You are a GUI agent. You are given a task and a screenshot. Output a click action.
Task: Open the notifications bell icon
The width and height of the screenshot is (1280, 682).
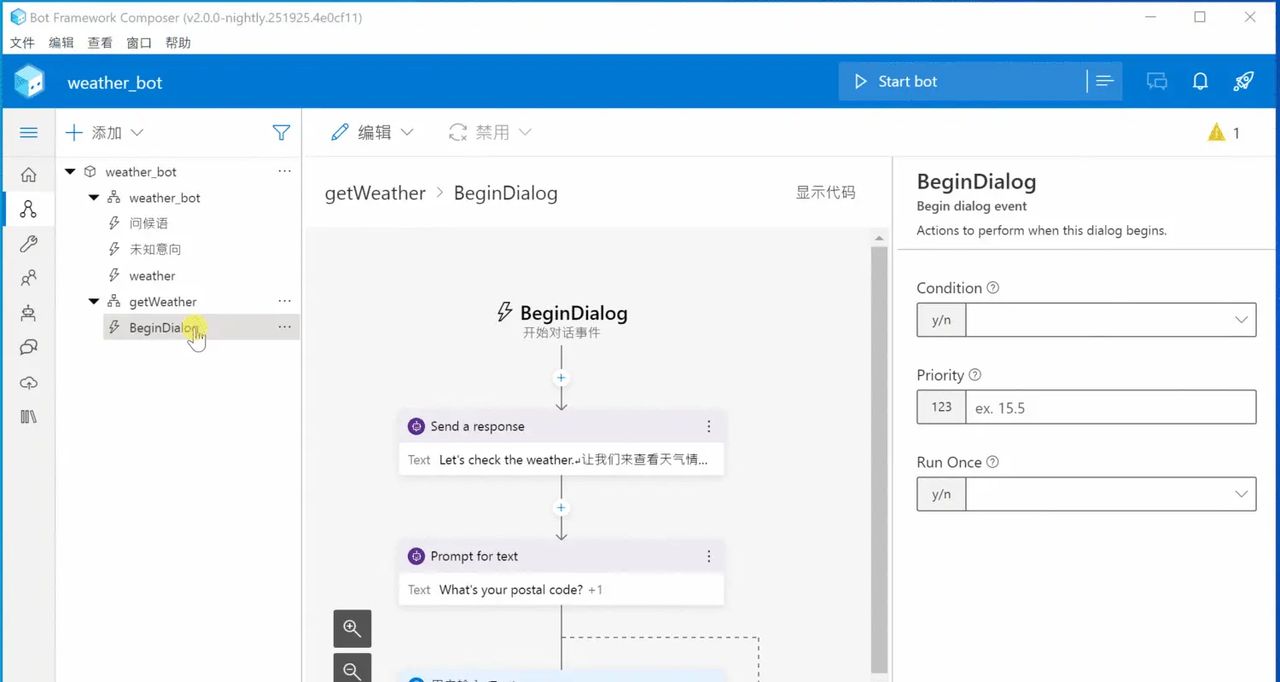pos(1200,82)
